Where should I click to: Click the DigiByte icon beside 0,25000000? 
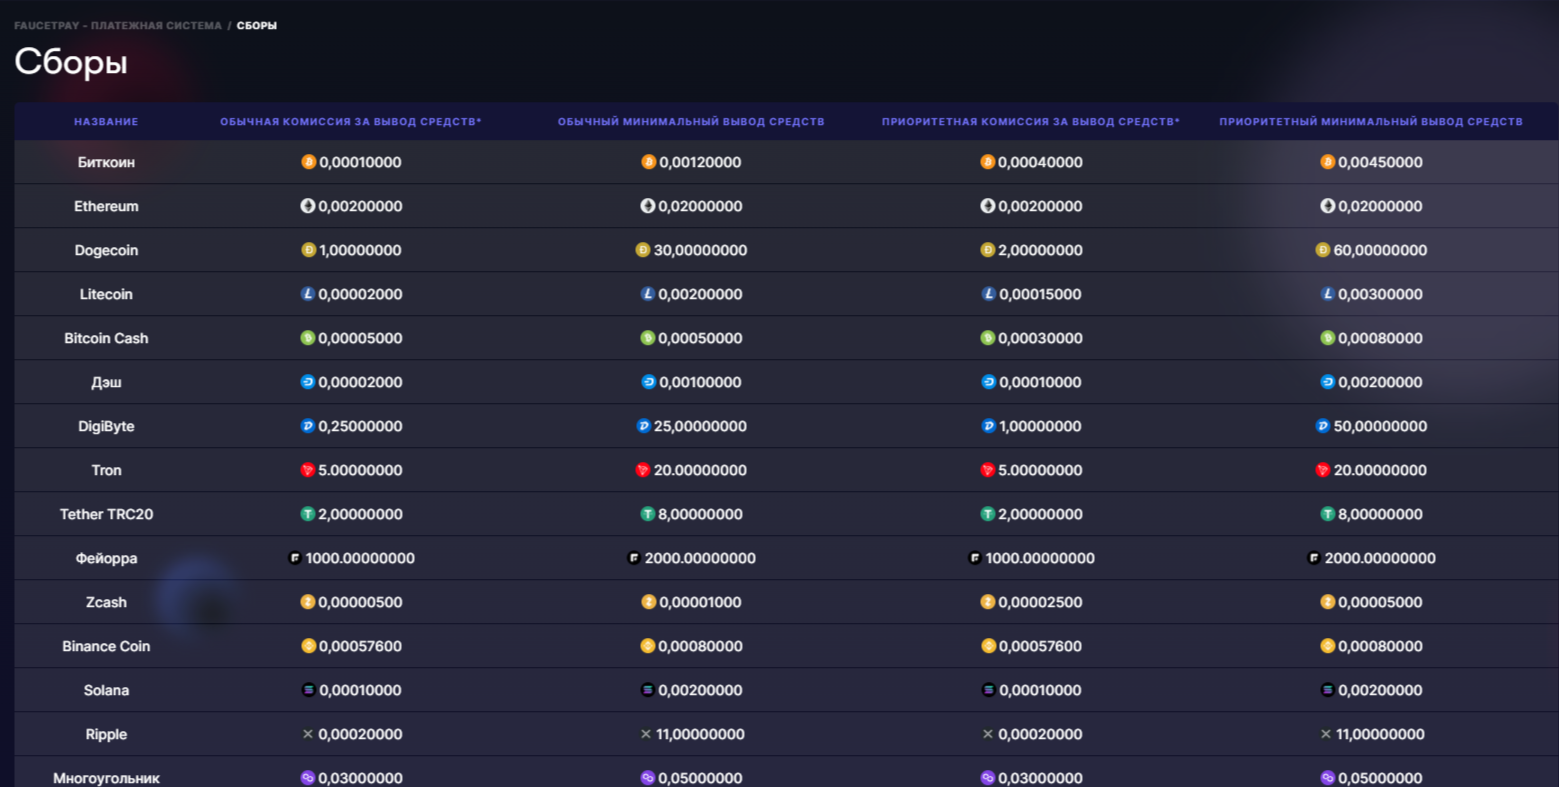pos(307,426)
